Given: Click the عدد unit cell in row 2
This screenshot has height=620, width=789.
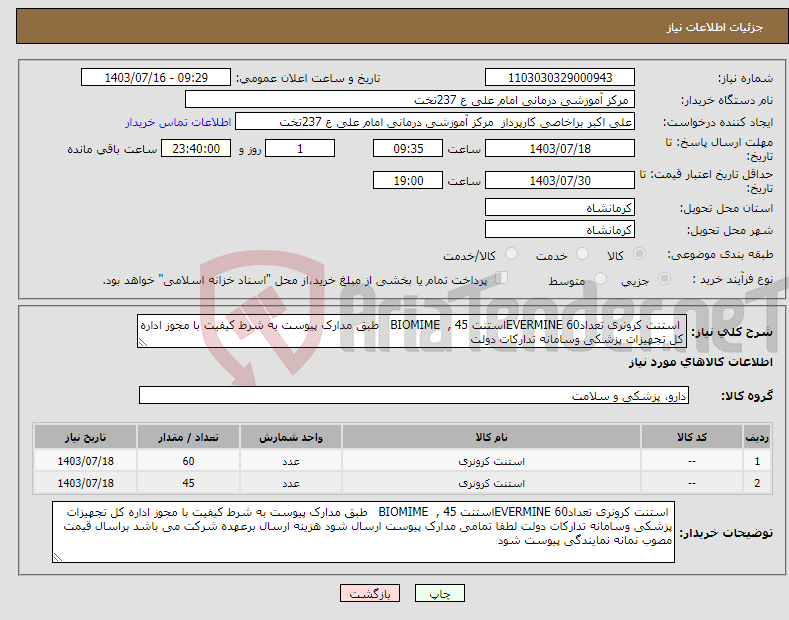Looking at the screenshot, I should pos(291,483).
